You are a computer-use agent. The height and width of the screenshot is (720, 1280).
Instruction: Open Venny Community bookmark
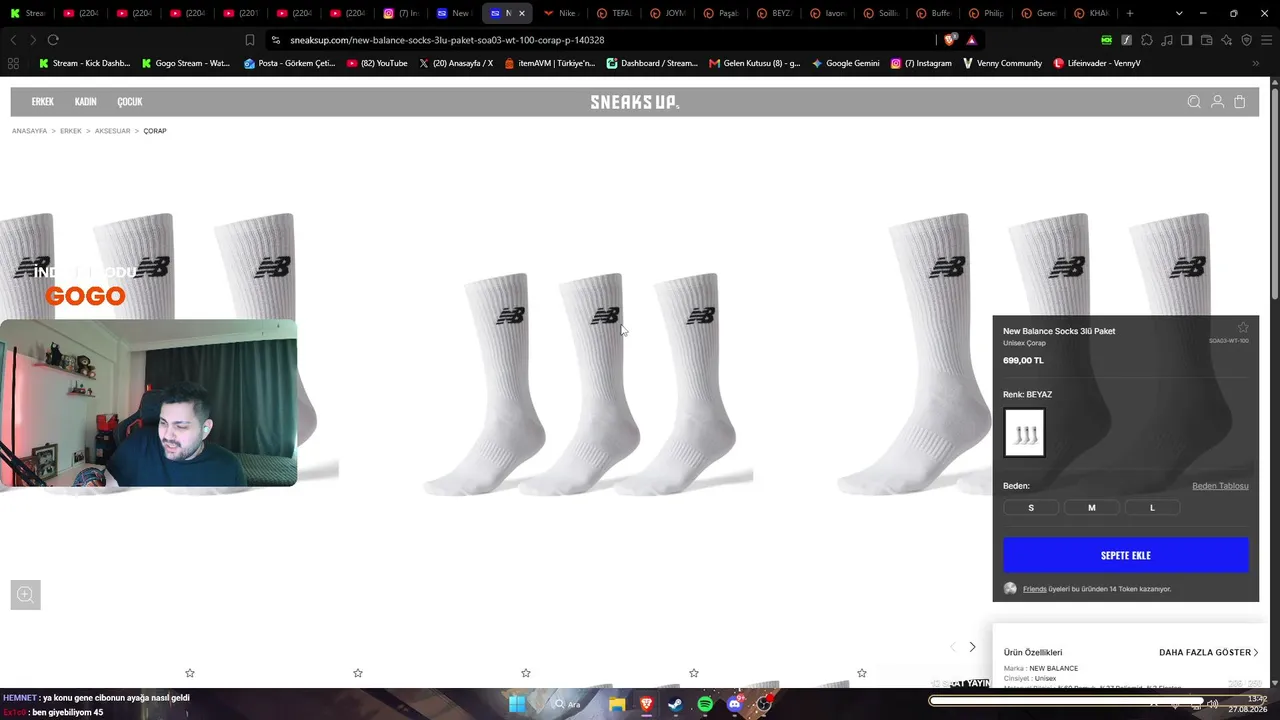point(1002,63)
